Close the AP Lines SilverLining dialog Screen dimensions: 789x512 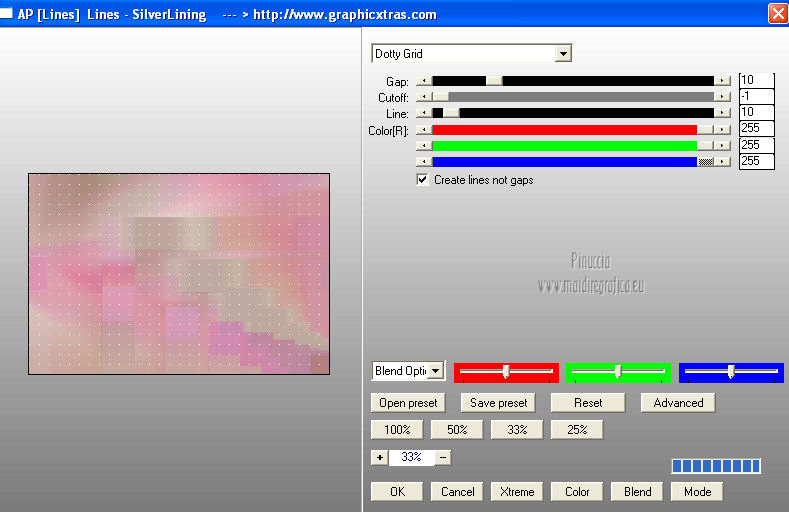click(778, 13)
